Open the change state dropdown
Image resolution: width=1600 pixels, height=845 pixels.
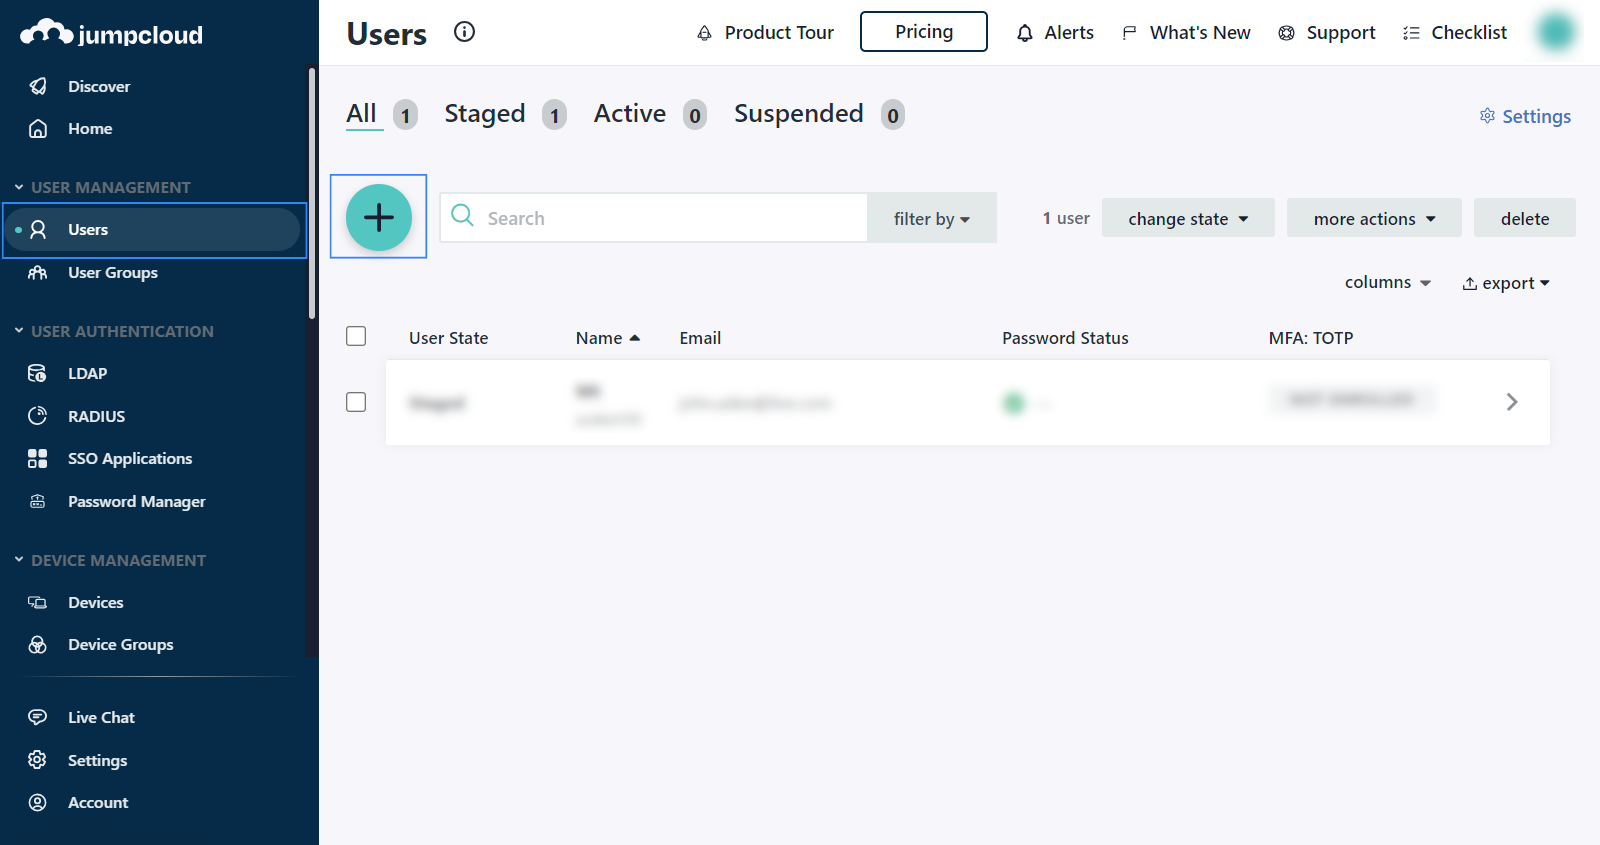(x=1187, y=219)
